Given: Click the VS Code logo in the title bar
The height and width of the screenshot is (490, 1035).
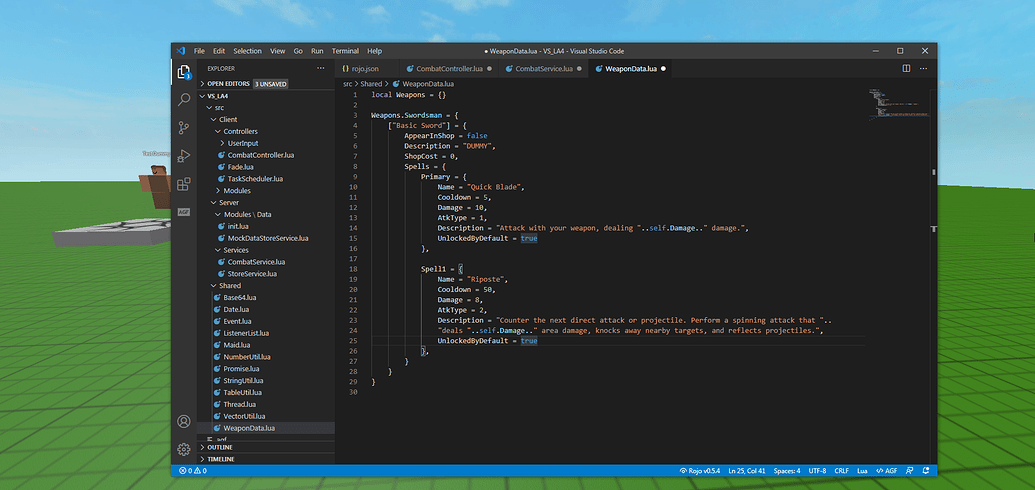Looking at the screenshot, I should coord(180,51).
